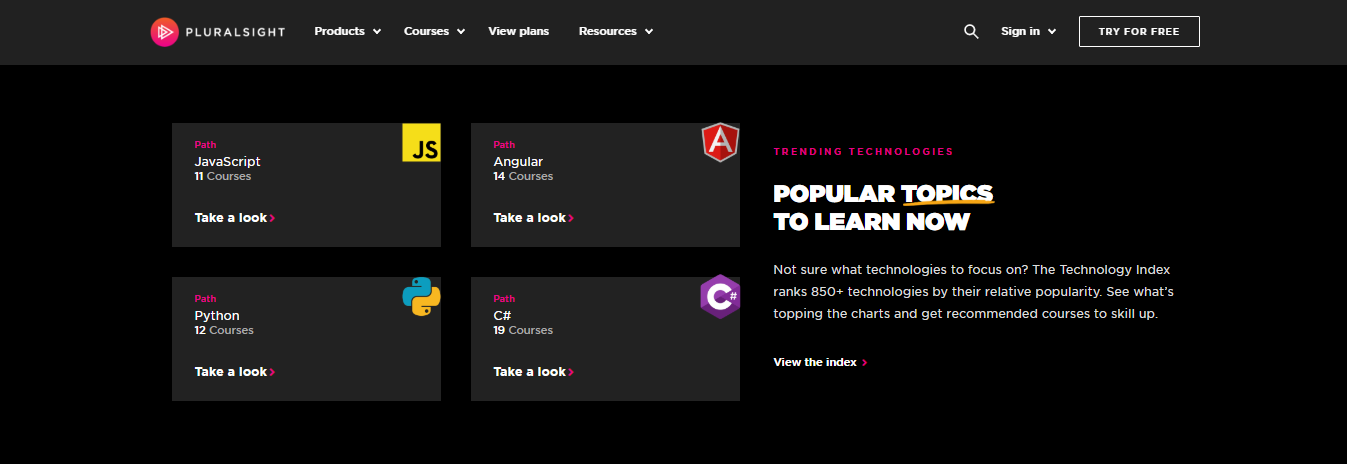Click the Python snake logo icon

(421, 297)
